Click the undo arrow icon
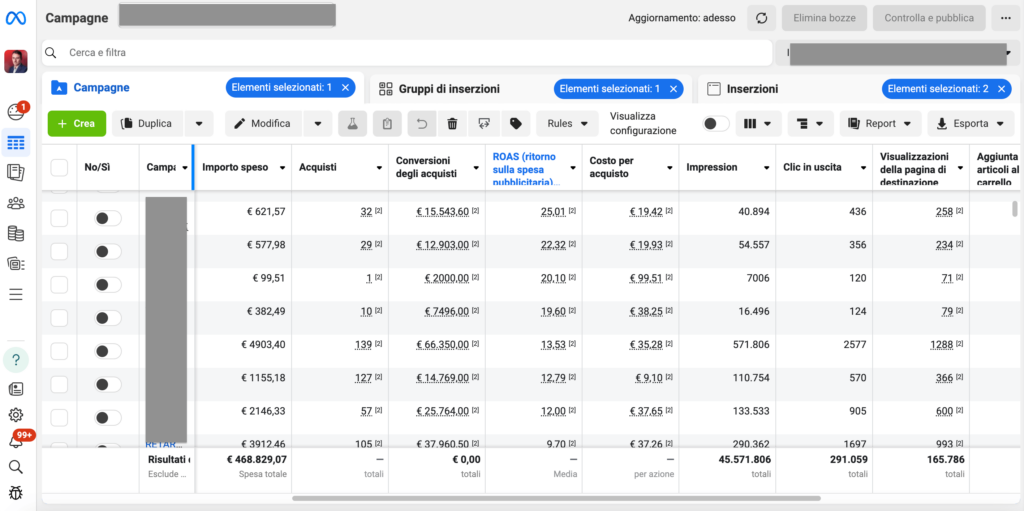The width and height of the screenshot is (1024, 511). pos(421,124)
